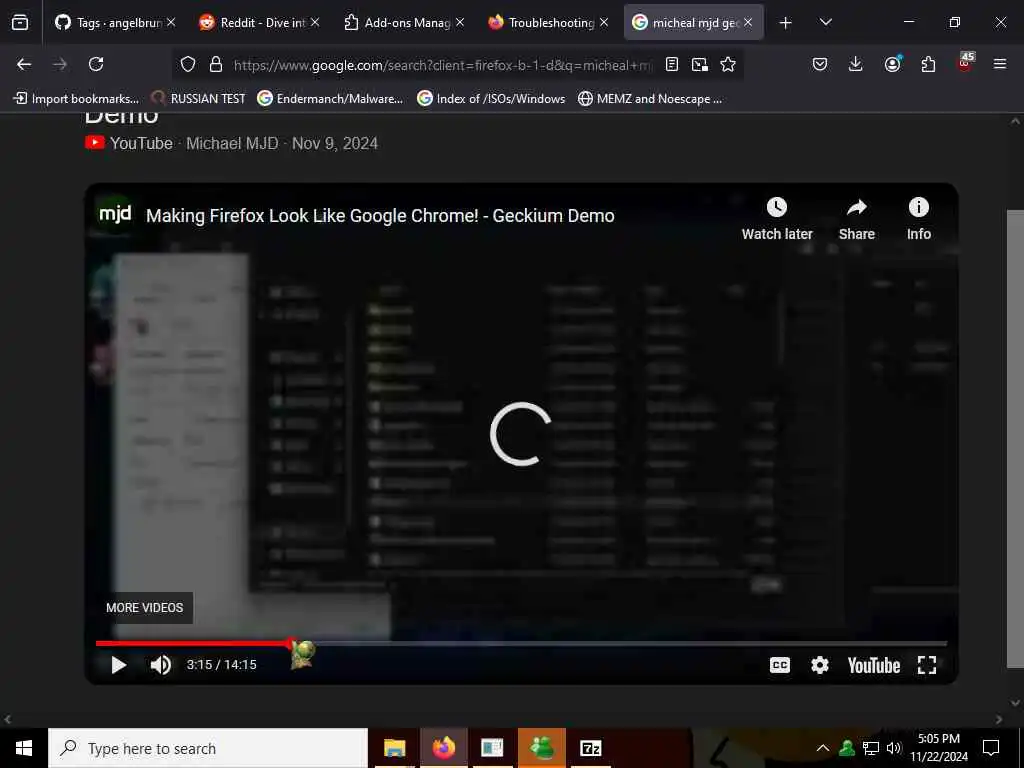Open the Downloads panel
This screenshot has width=1024, height=768.
[x=856, y=64]
